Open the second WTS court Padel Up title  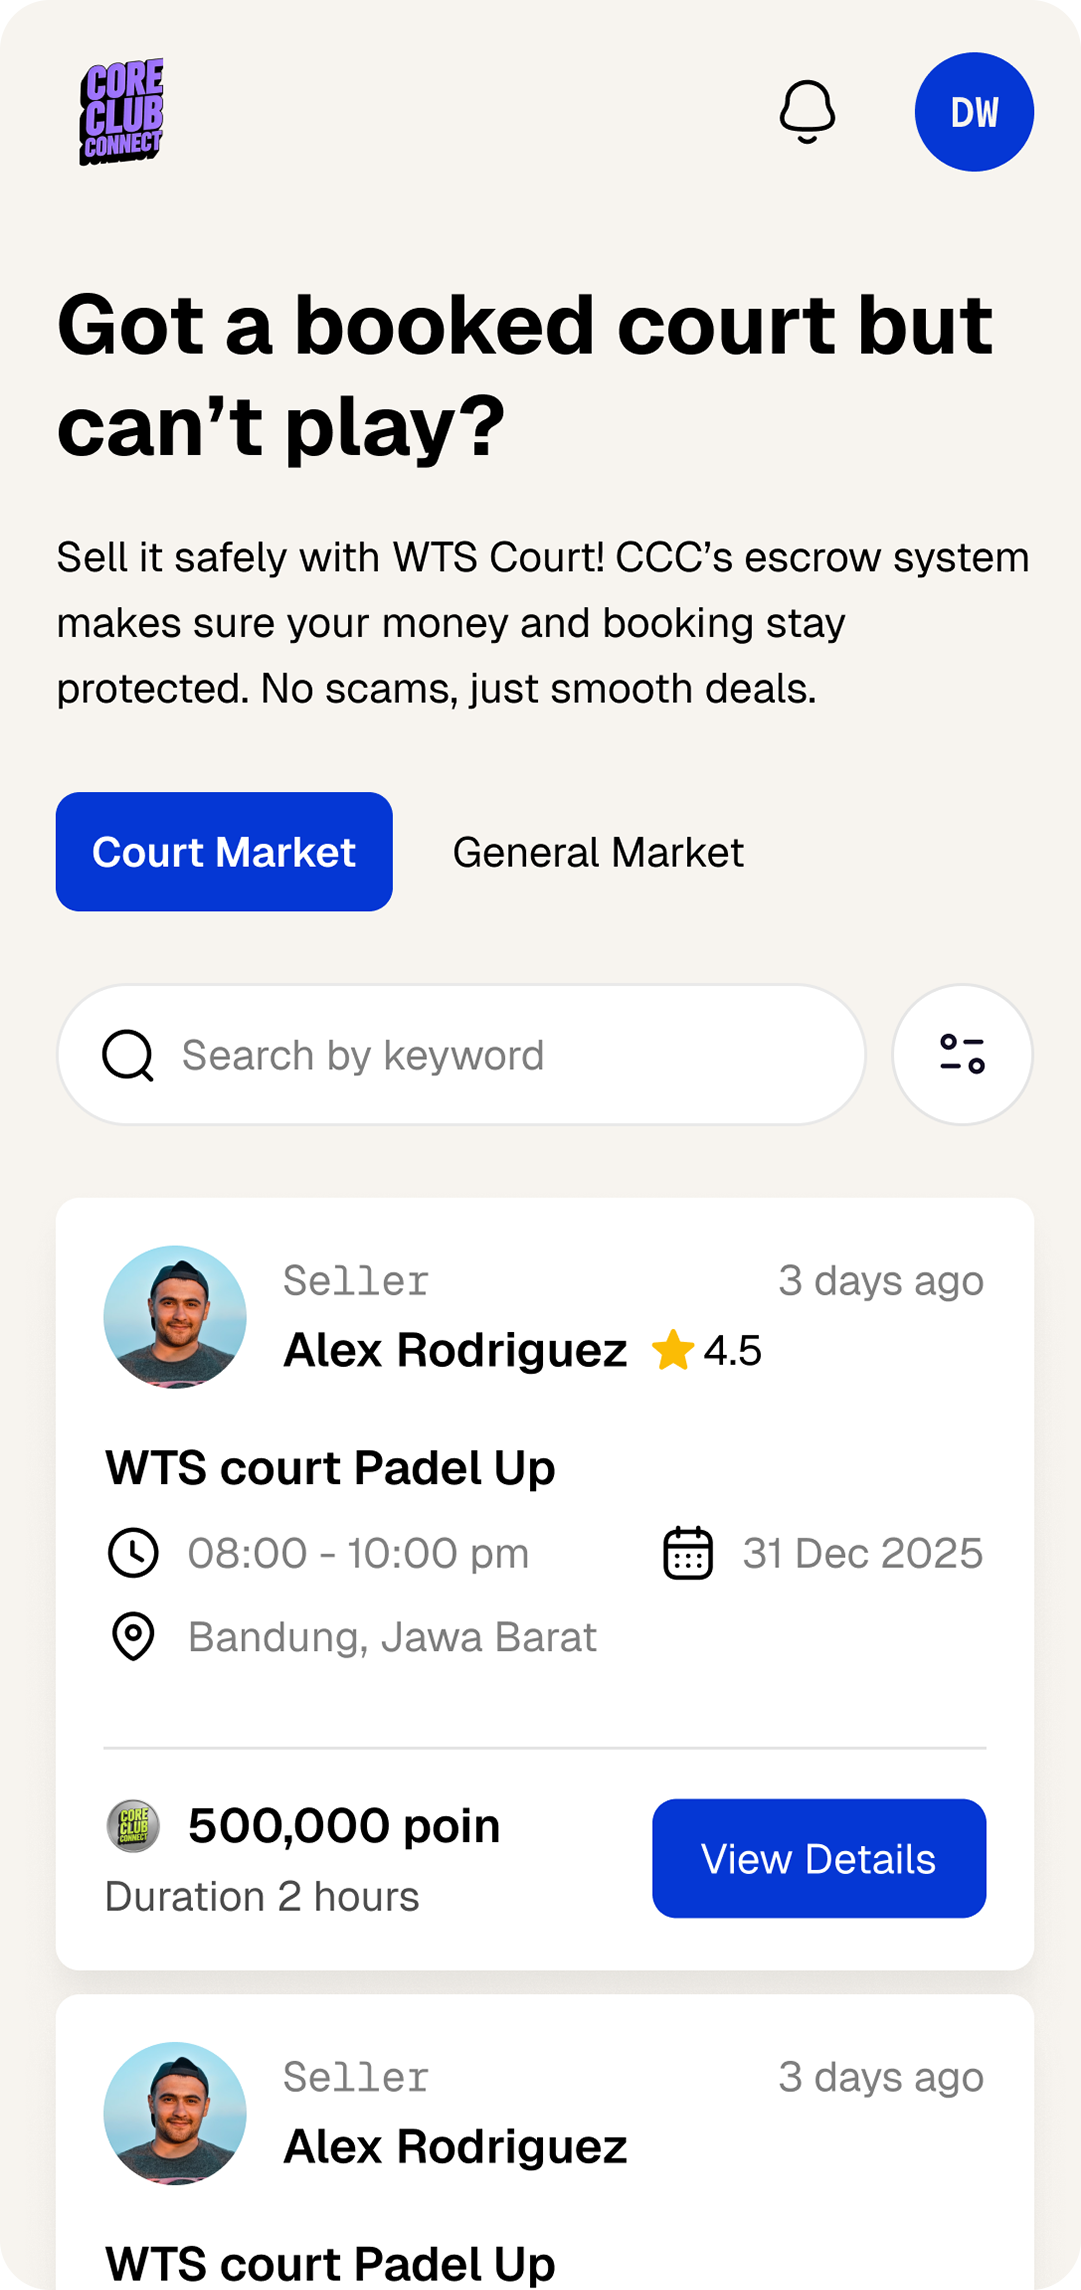(x=330, y=2264)
